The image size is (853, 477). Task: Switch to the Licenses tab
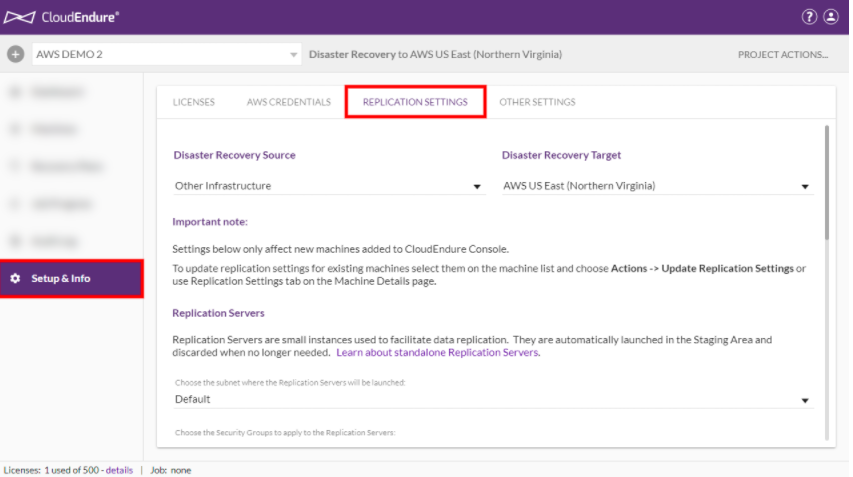(194, 102)
